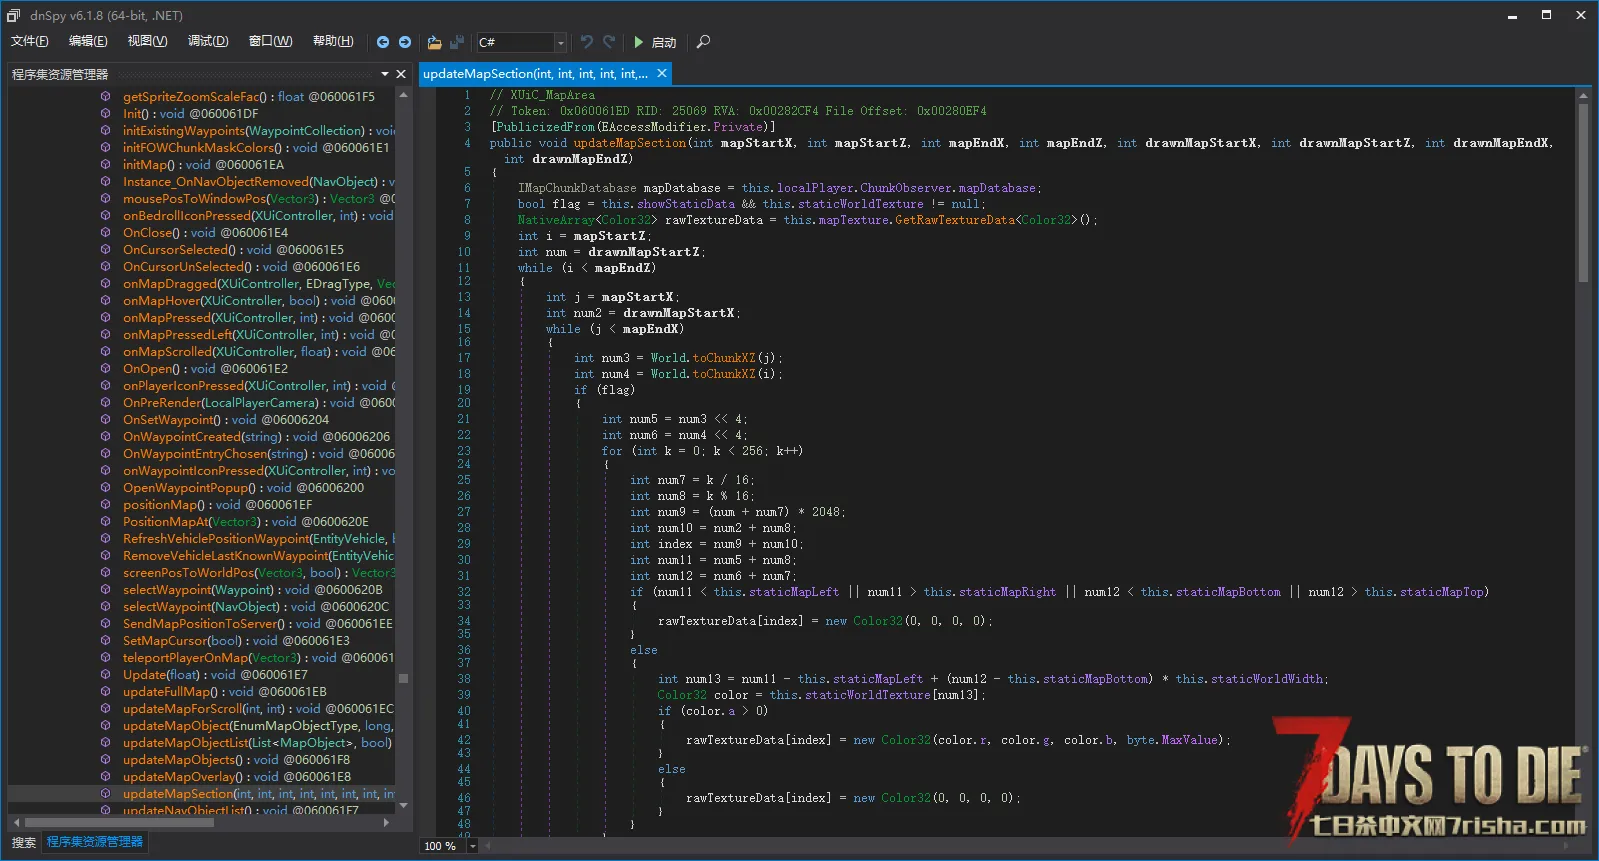Click method icon beside SetMapCursor(bool)

(x=105, y=640)
